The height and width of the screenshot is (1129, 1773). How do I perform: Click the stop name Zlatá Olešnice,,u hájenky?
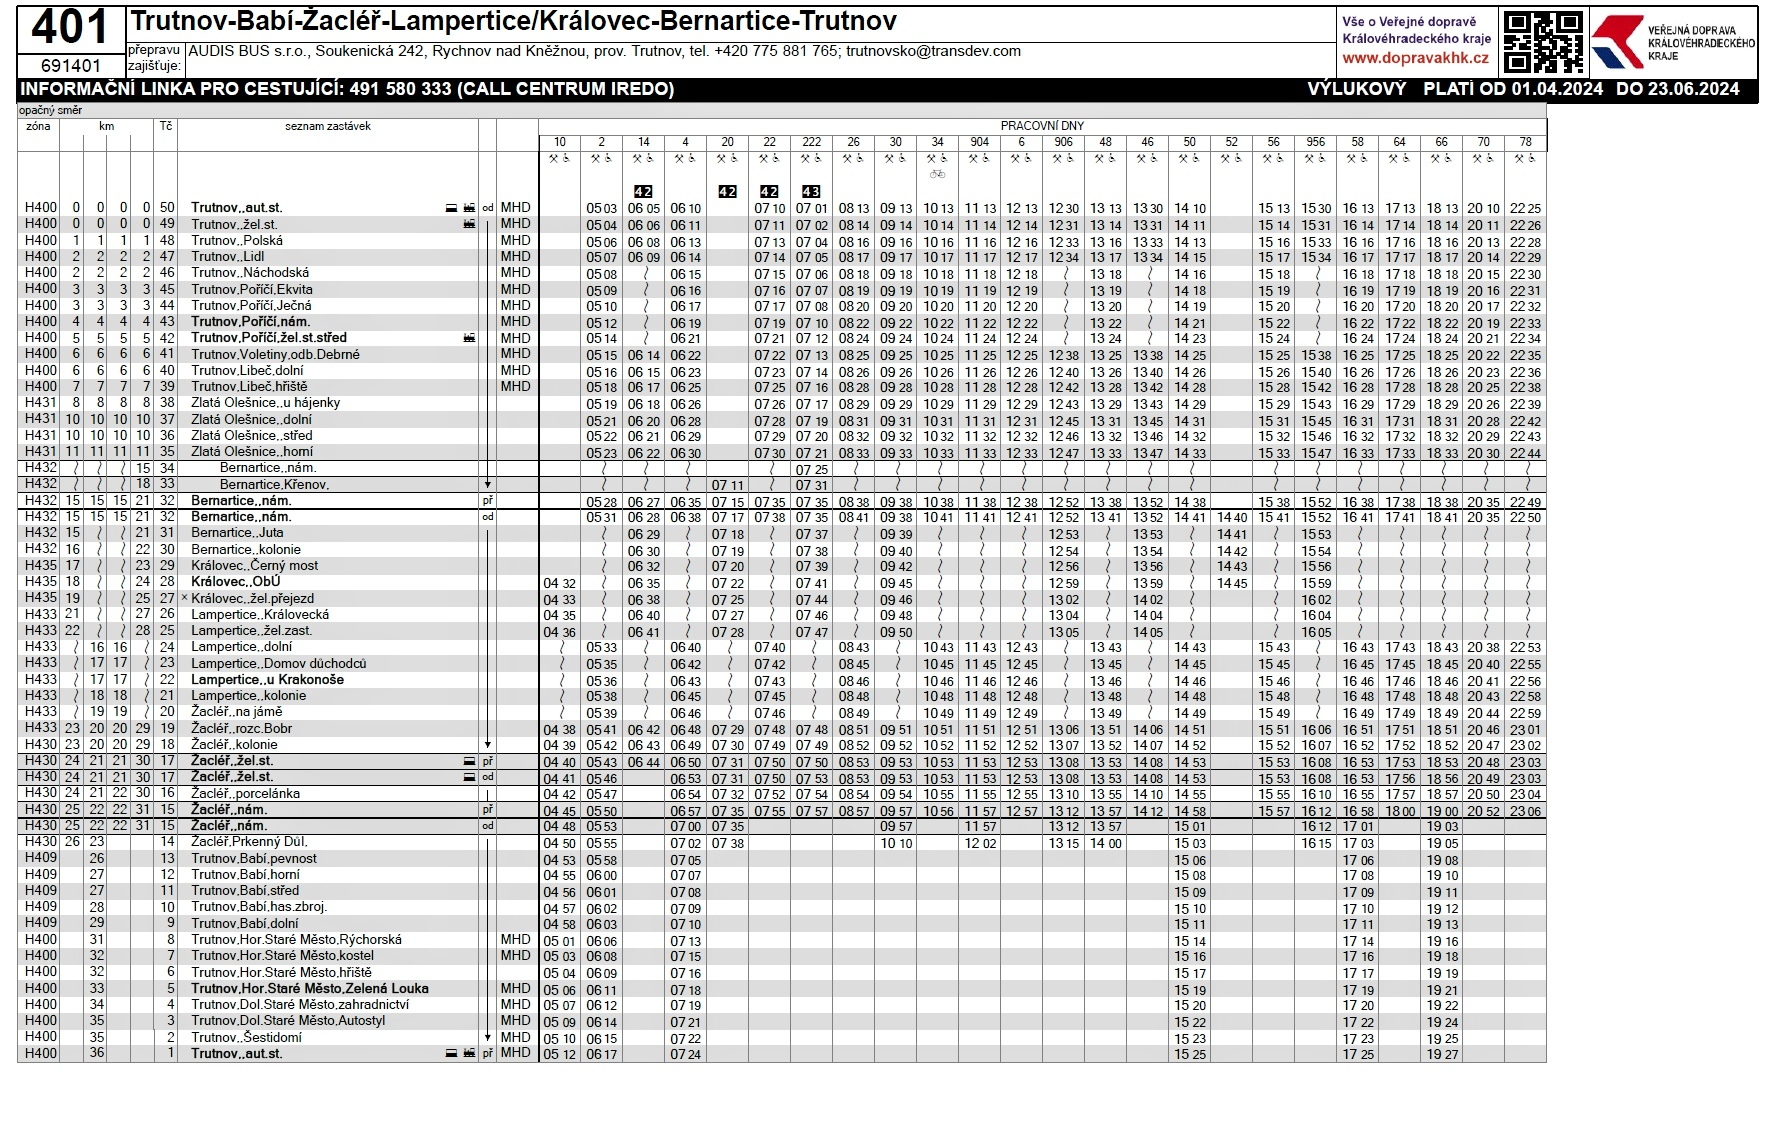pyautogui.click(x=265, y=402)
